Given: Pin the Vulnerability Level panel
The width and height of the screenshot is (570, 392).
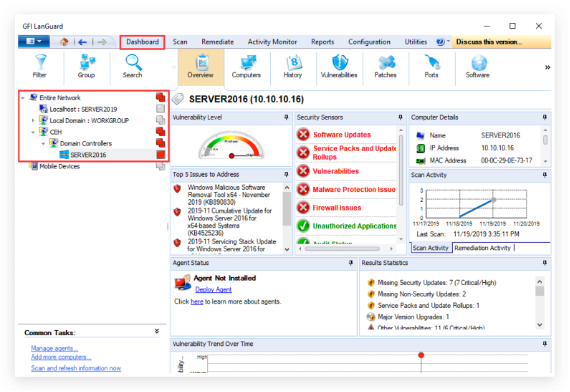Looking at the screenshot, I should pos(286,117).
